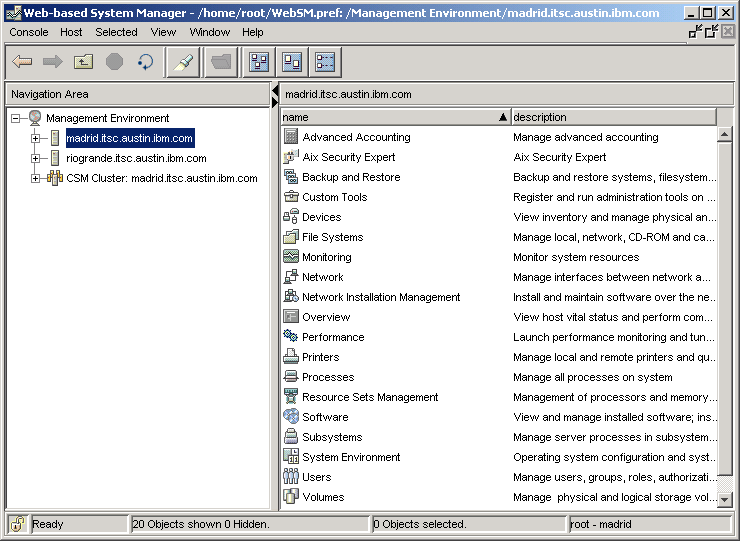This screenshot has width=740, height=541.
Task: Expand the riogrande.itsc.austin.ibm.com tree node
Action: [x=35, y=158]
